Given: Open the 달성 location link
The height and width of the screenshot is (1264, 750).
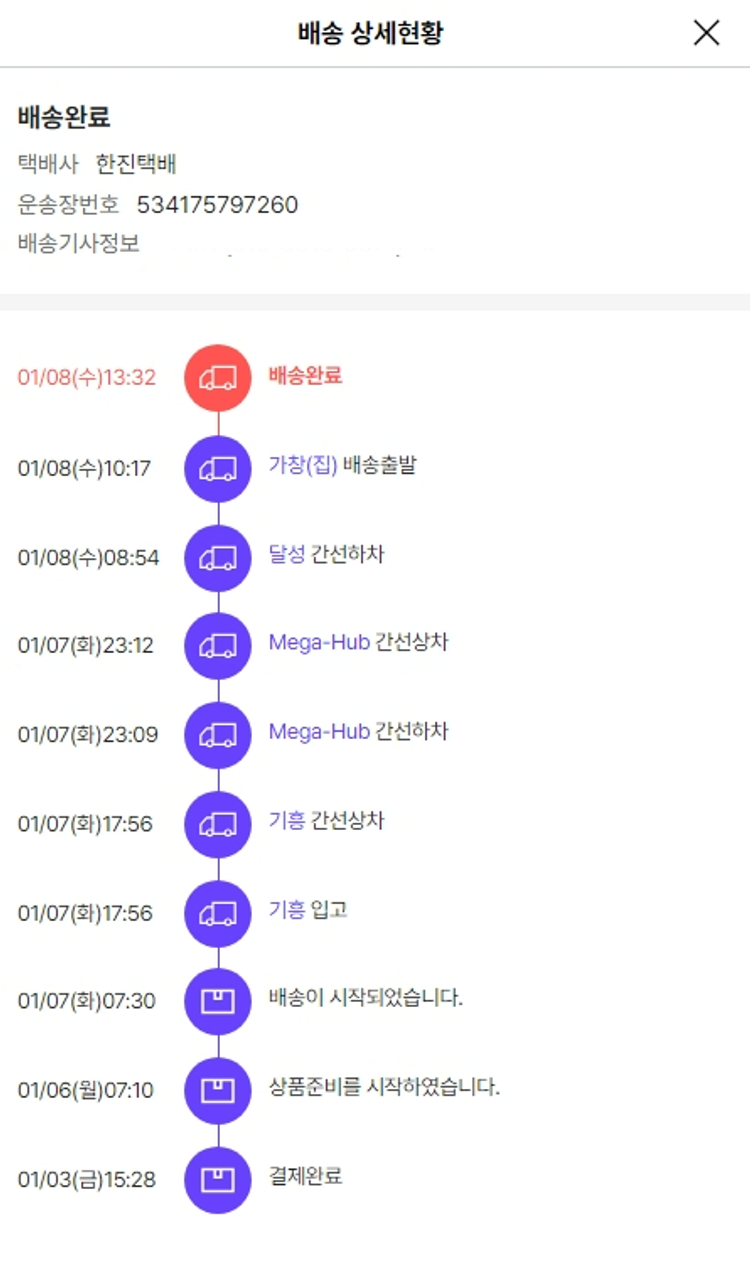Looking at the screenshot, I should (287, 554).
